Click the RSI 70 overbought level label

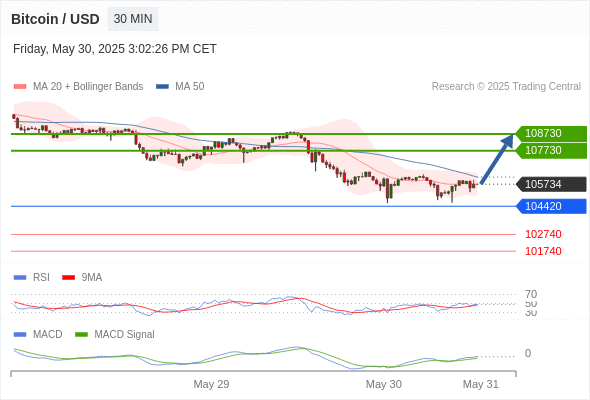click(531, 294)
